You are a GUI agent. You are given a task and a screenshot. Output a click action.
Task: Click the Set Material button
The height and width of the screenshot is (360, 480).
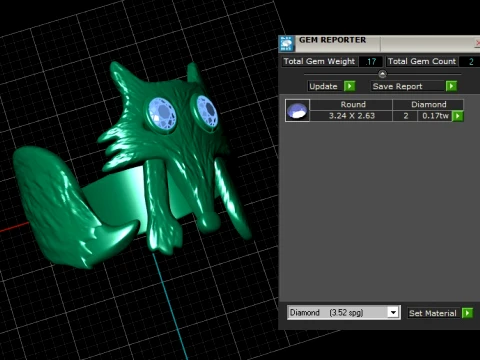(x=434, y=313)
